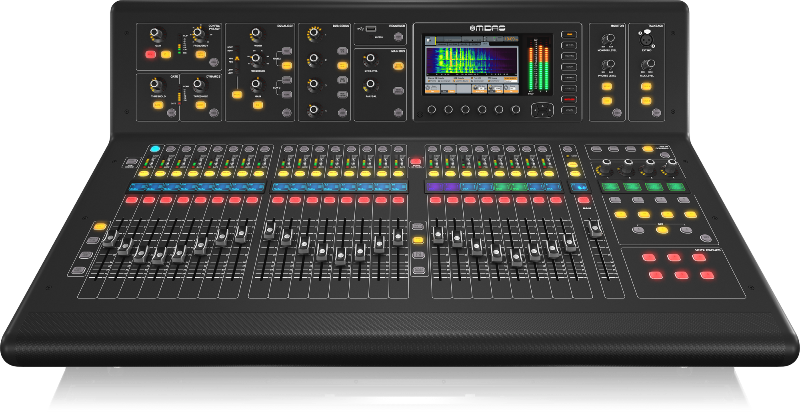Toggle the red 48V phantom power button
The width and height of the screenshot is (800, 412).
150,54
